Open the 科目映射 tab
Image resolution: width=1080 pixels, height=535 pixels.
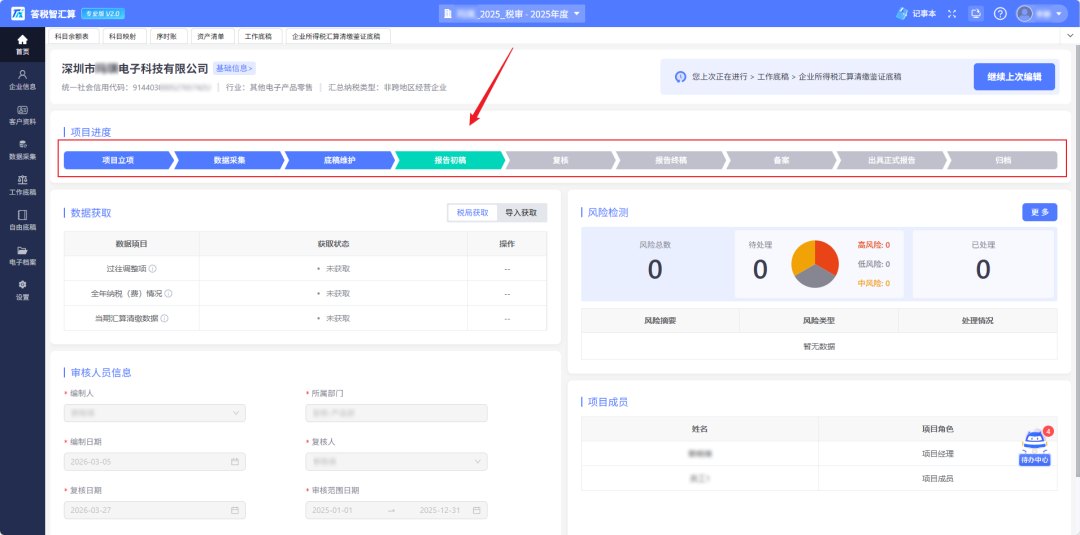click(123, 36)
